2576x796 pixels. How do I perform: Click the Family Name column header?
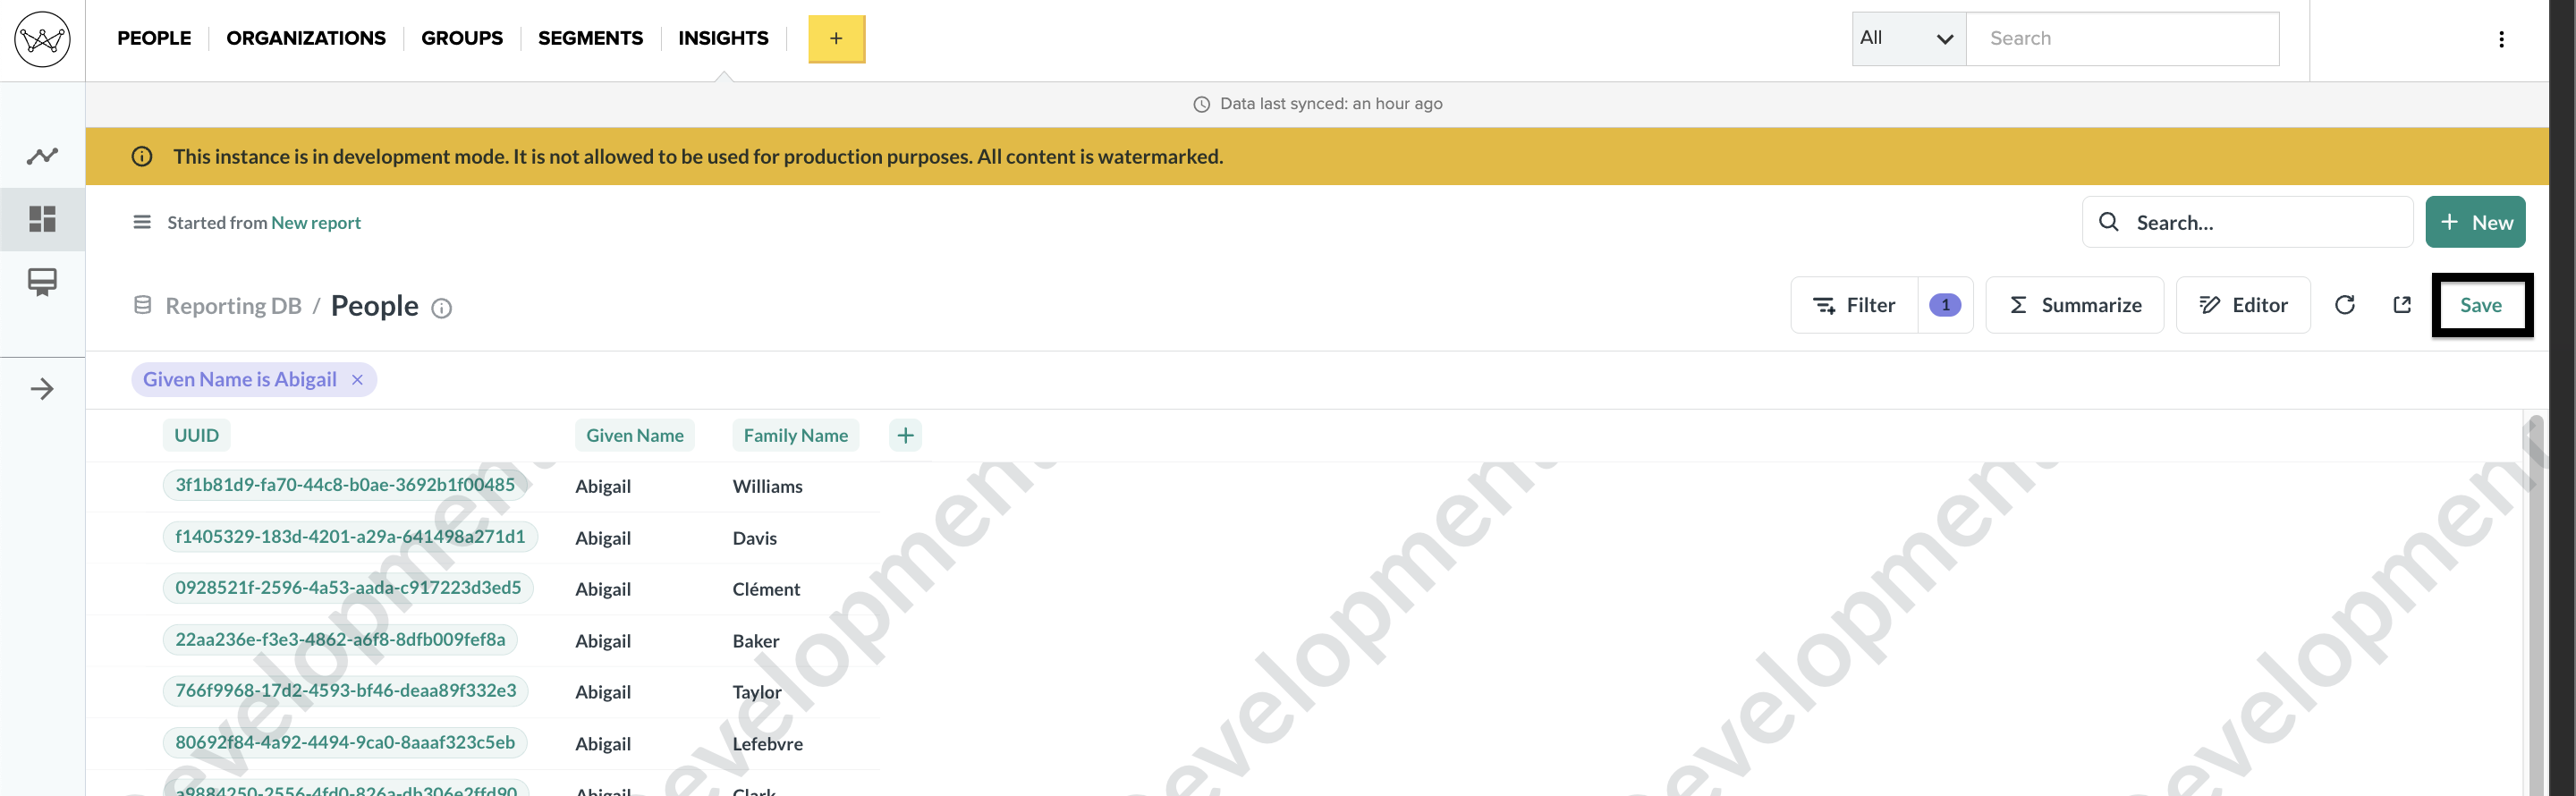click(796, 435)
